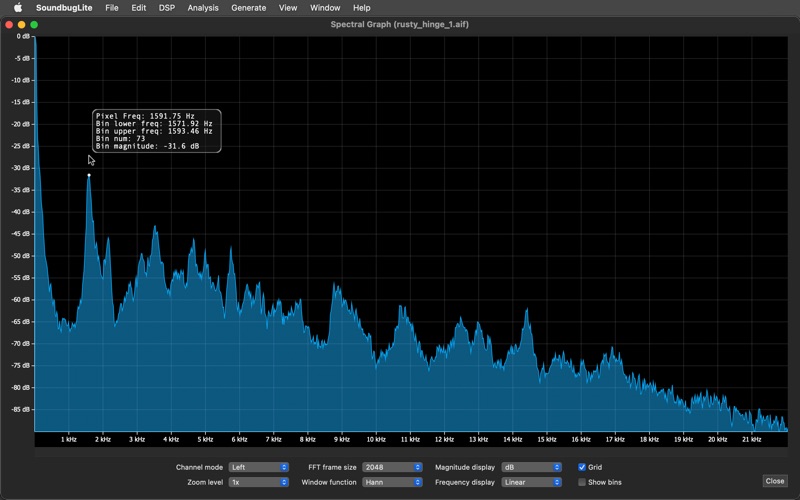Open the Help menu
Screen dimensions: 800x500
tap(362, 8)
